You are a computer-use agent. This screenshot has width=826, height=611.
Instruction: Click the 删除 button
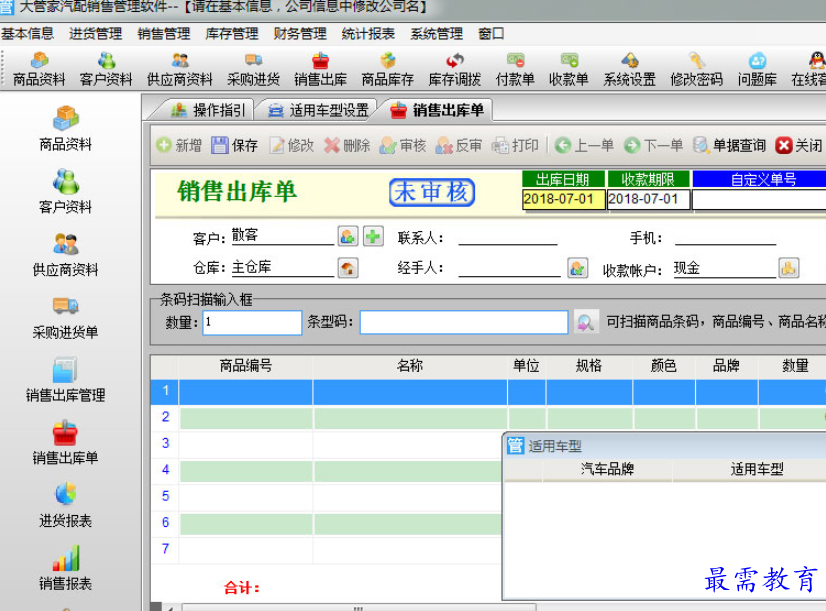click(x=347, y=145)
